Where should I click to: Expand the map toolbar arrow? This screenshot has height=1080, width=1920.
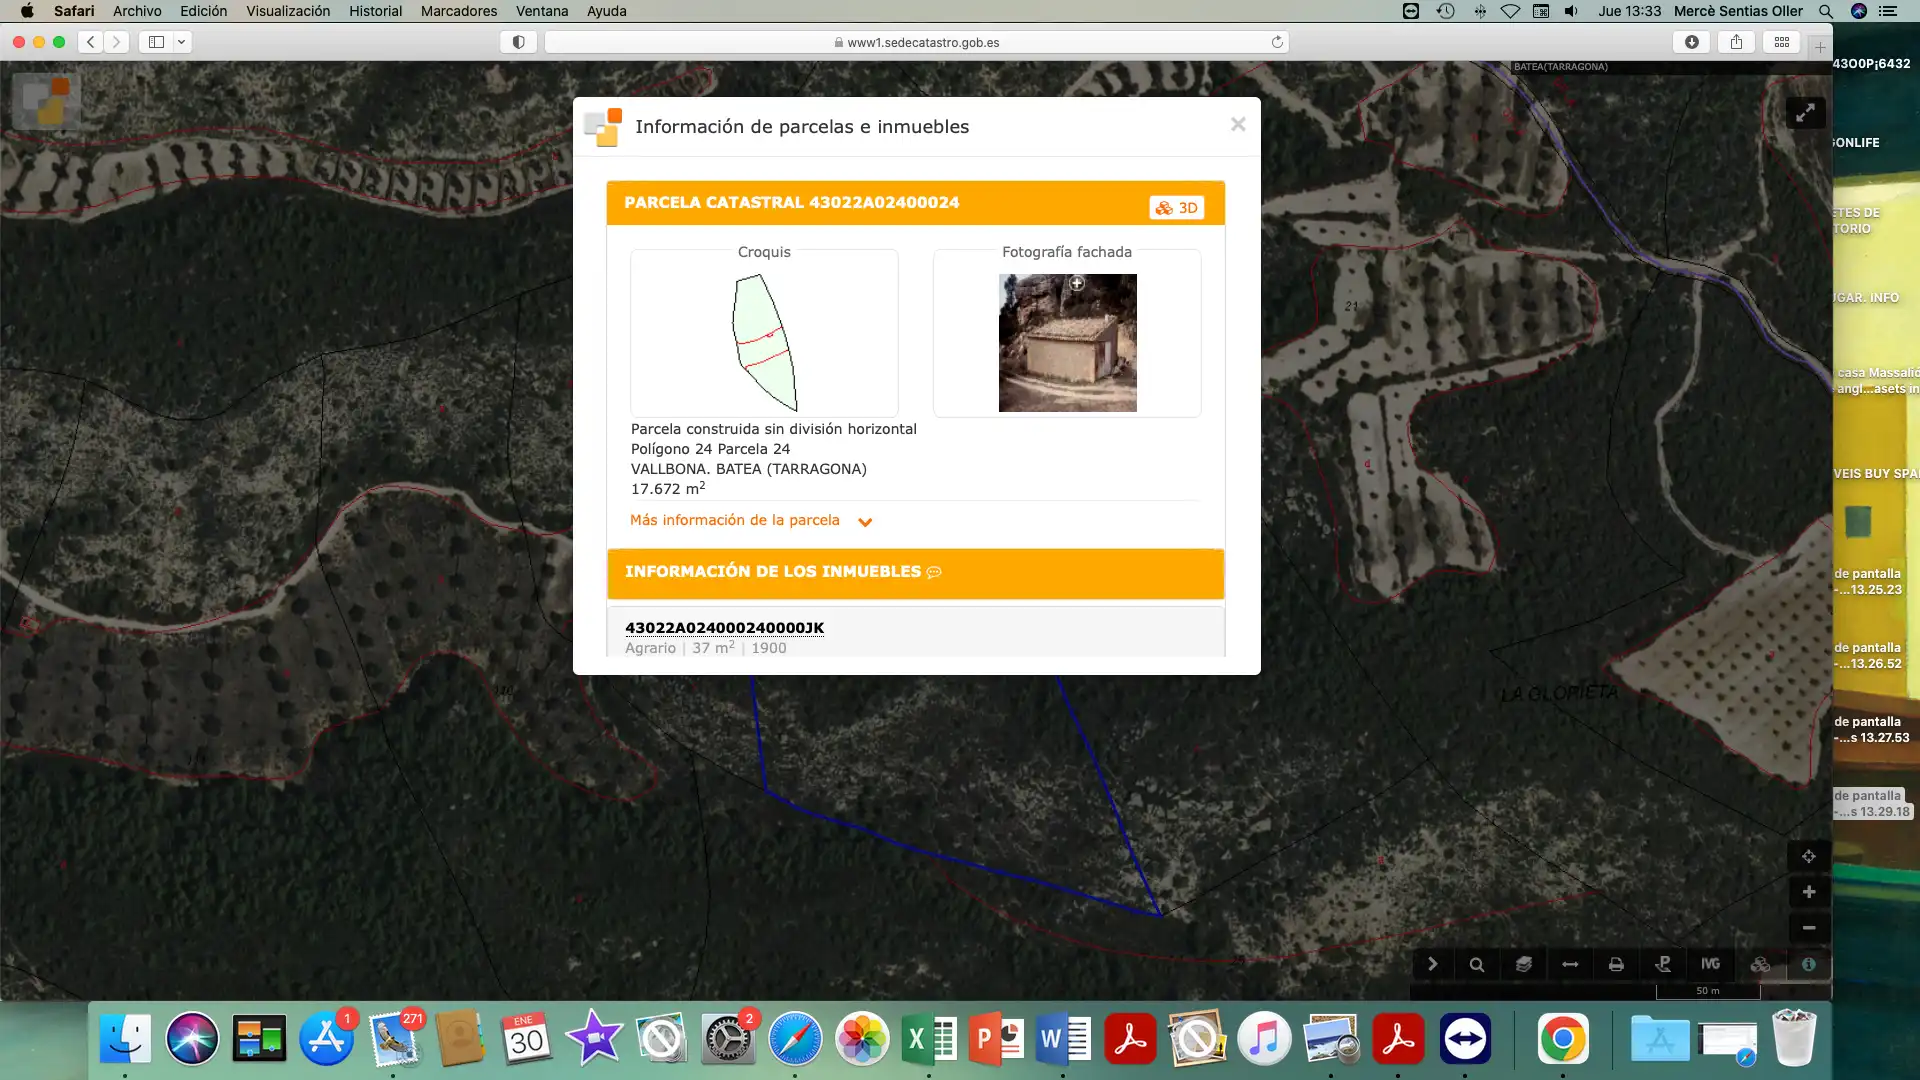pos(1432,965)
